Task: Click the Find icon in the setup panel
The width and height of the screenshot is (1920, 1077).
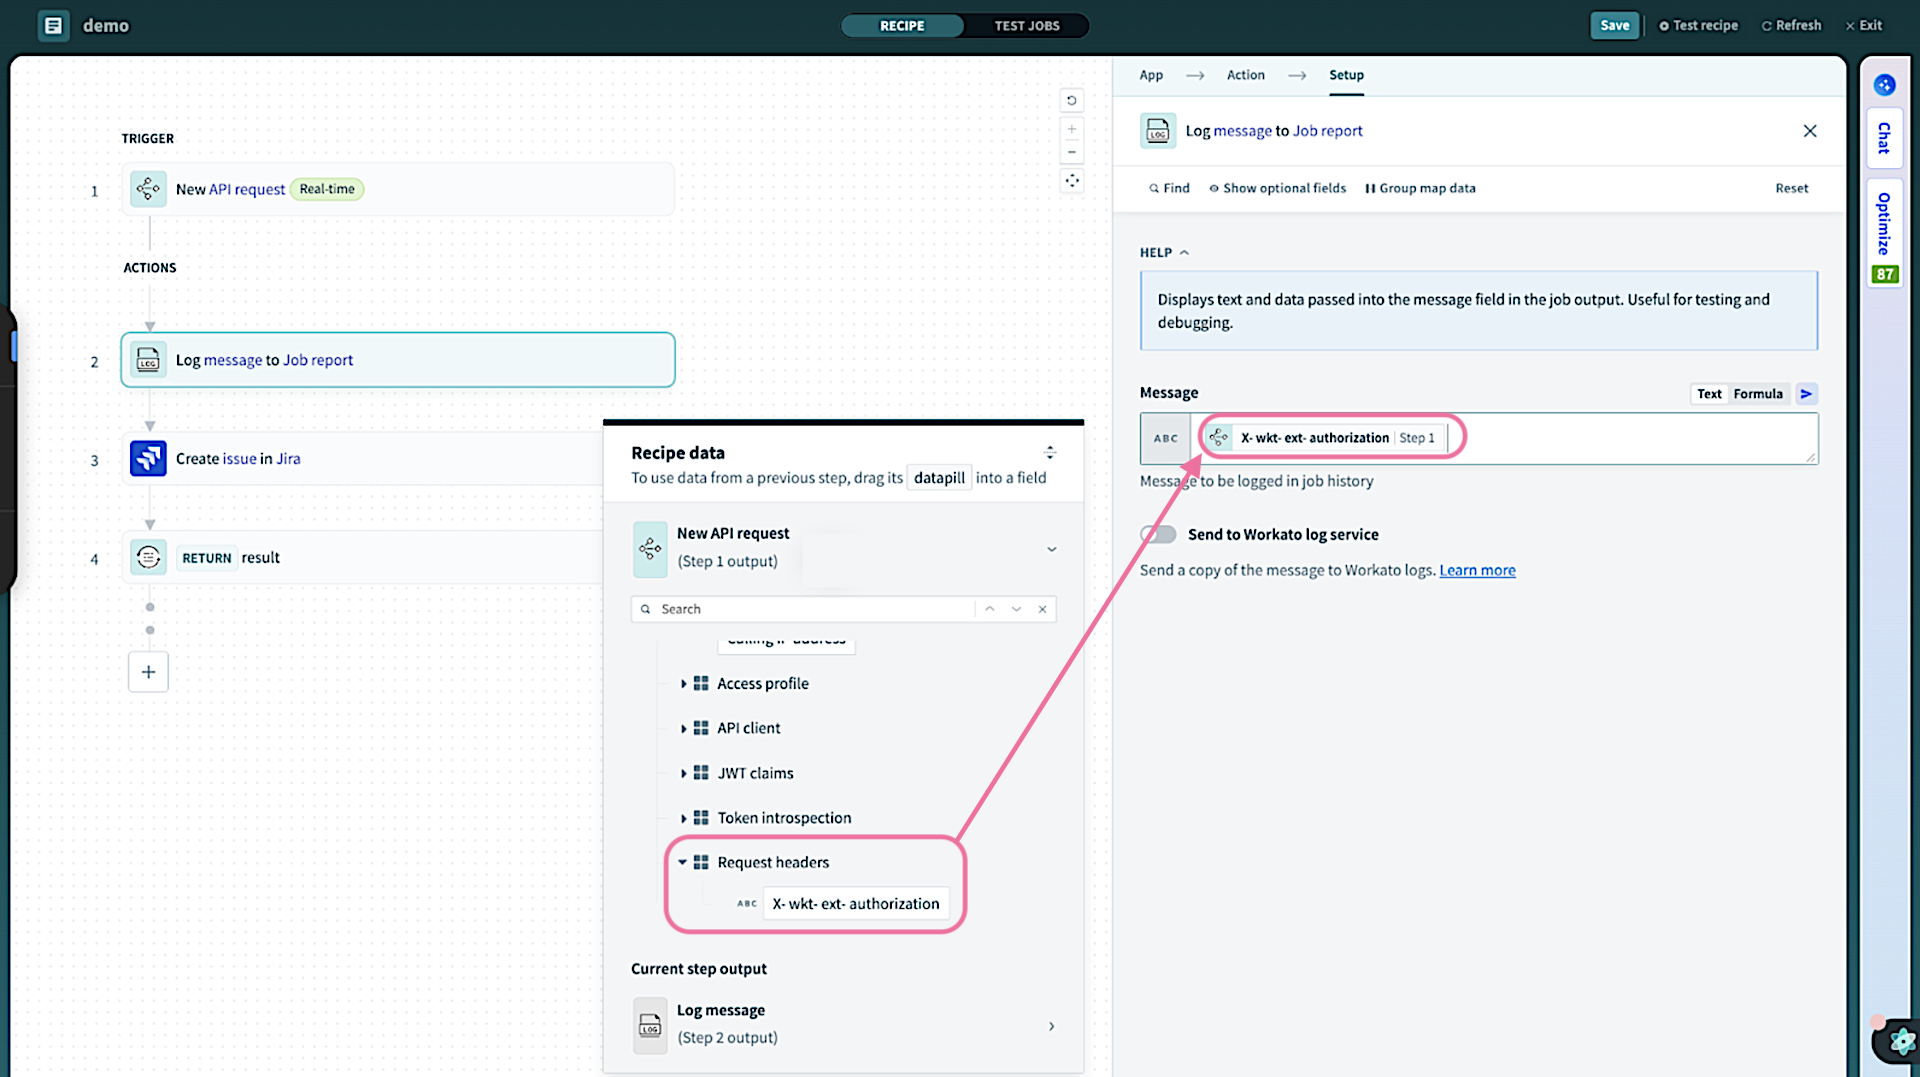Action: click(1153, 188)
